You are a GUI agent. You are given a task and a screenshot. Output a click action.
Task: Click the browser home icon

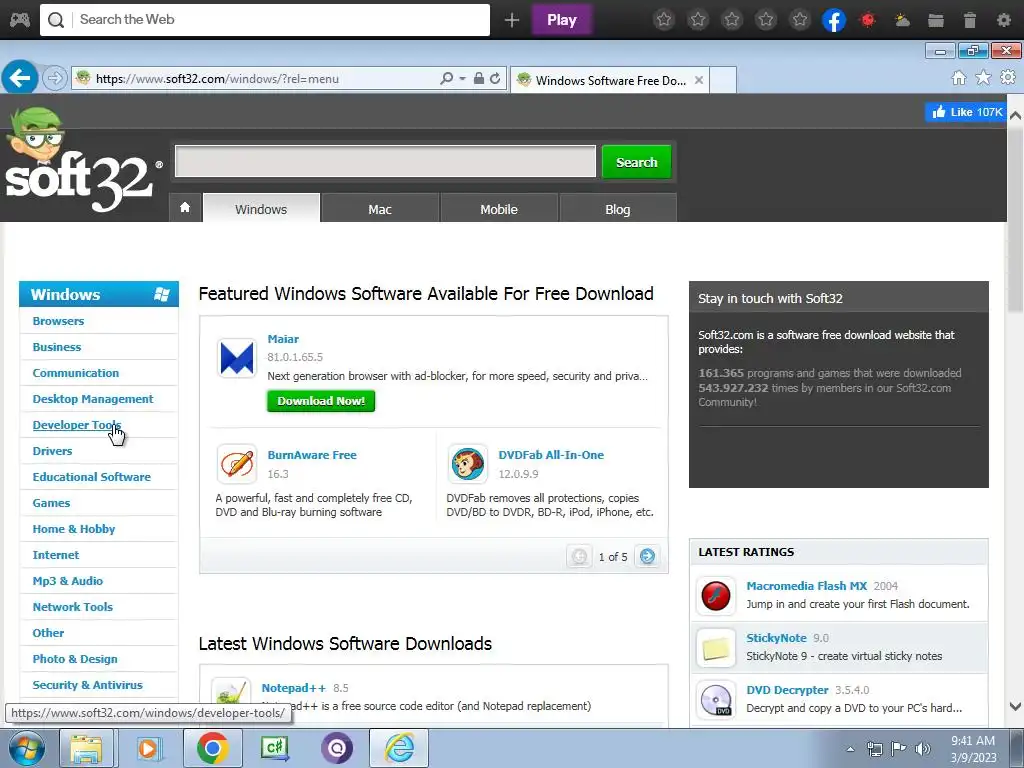click(x=959, y=78)
